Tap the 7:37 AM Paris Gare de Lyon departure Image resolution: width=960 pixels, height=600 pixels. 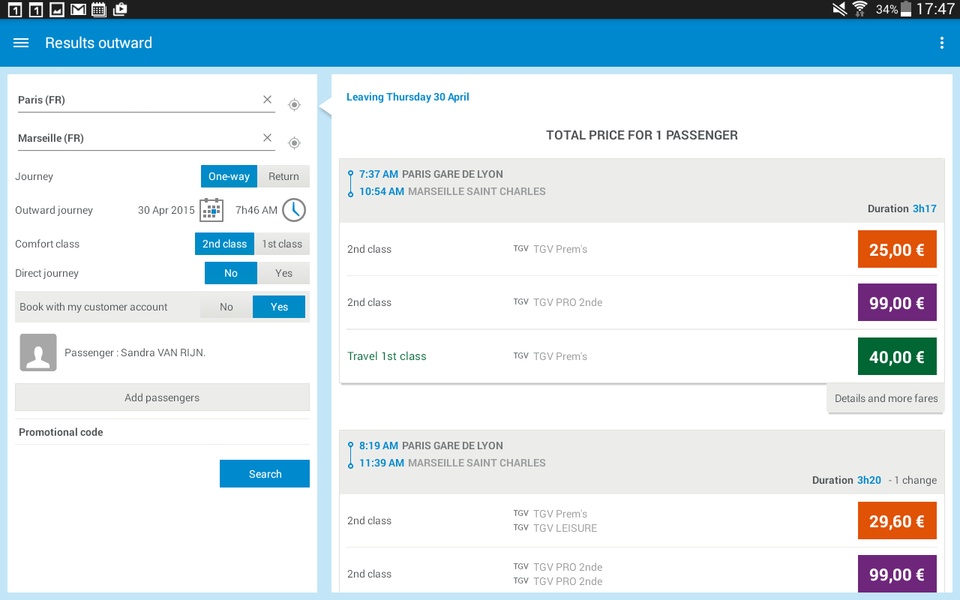click(431, 174)
